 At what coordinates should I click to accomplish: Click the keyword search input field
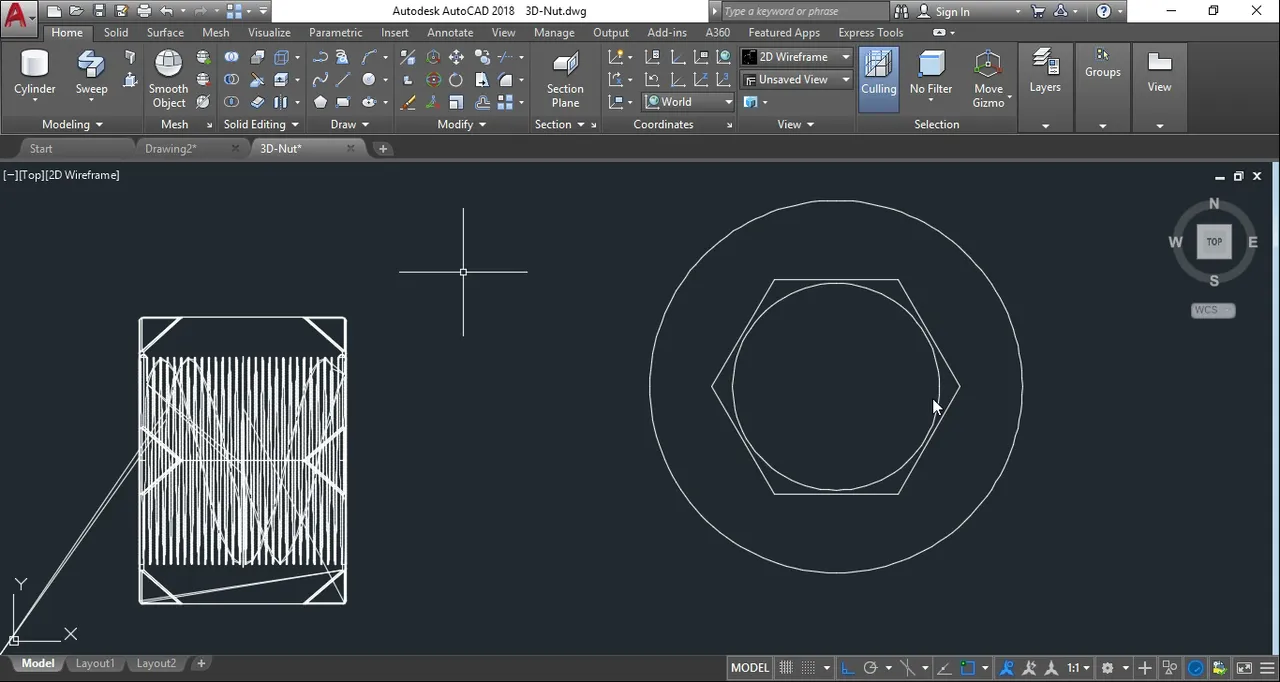(804, 12)
